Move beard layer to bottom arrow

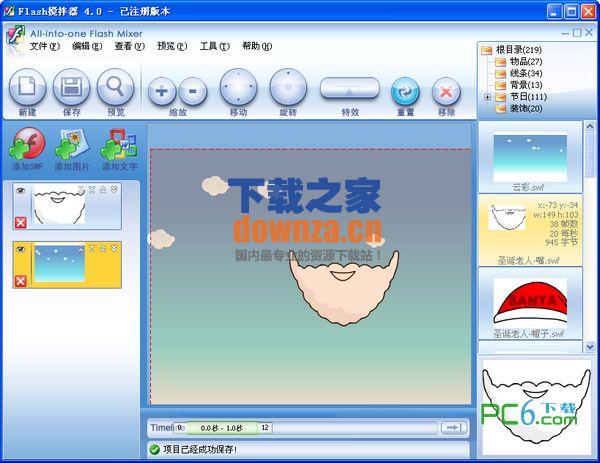tap(92, 190)
